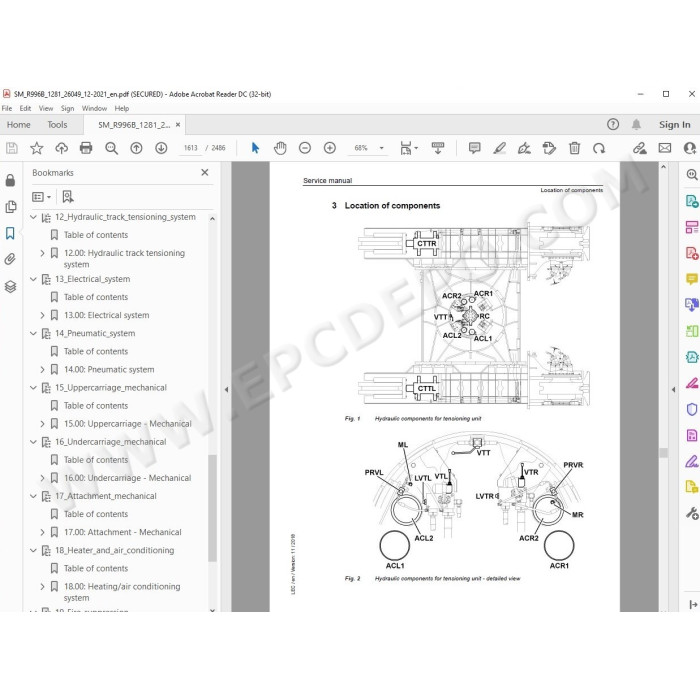Open the fit page options icon
Screen dimensions: 700x700
click(x=408, y=148)
